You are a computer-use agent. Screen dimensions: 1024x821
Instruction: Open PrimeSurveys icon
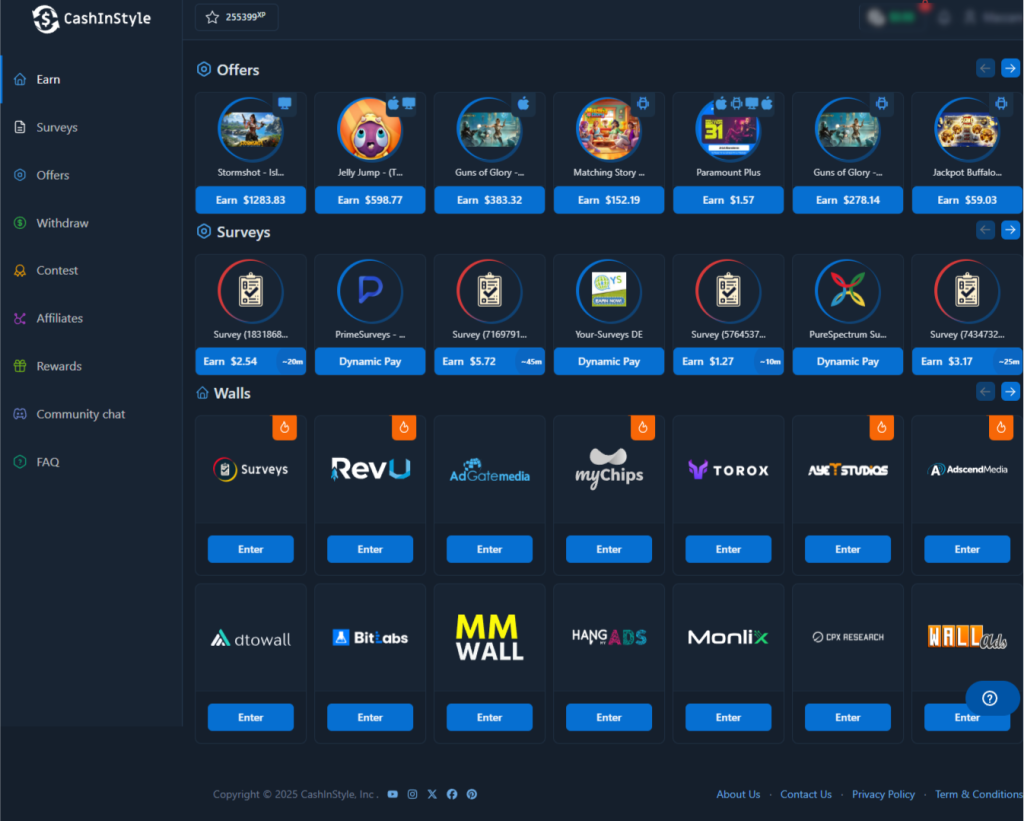pyautogui.click(x=370, y=291)
